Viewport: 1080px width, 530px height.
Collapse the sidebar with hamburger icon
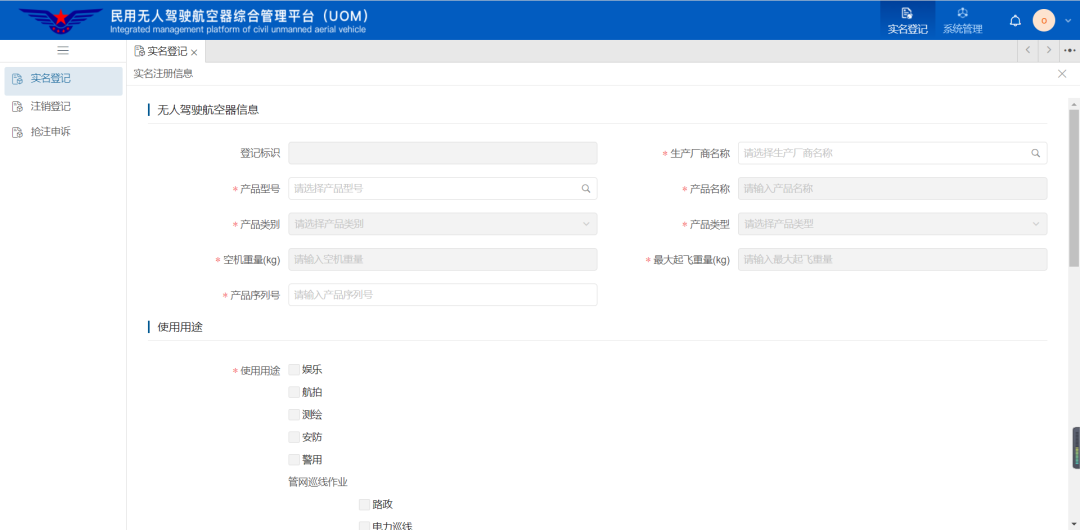point(63,51)
